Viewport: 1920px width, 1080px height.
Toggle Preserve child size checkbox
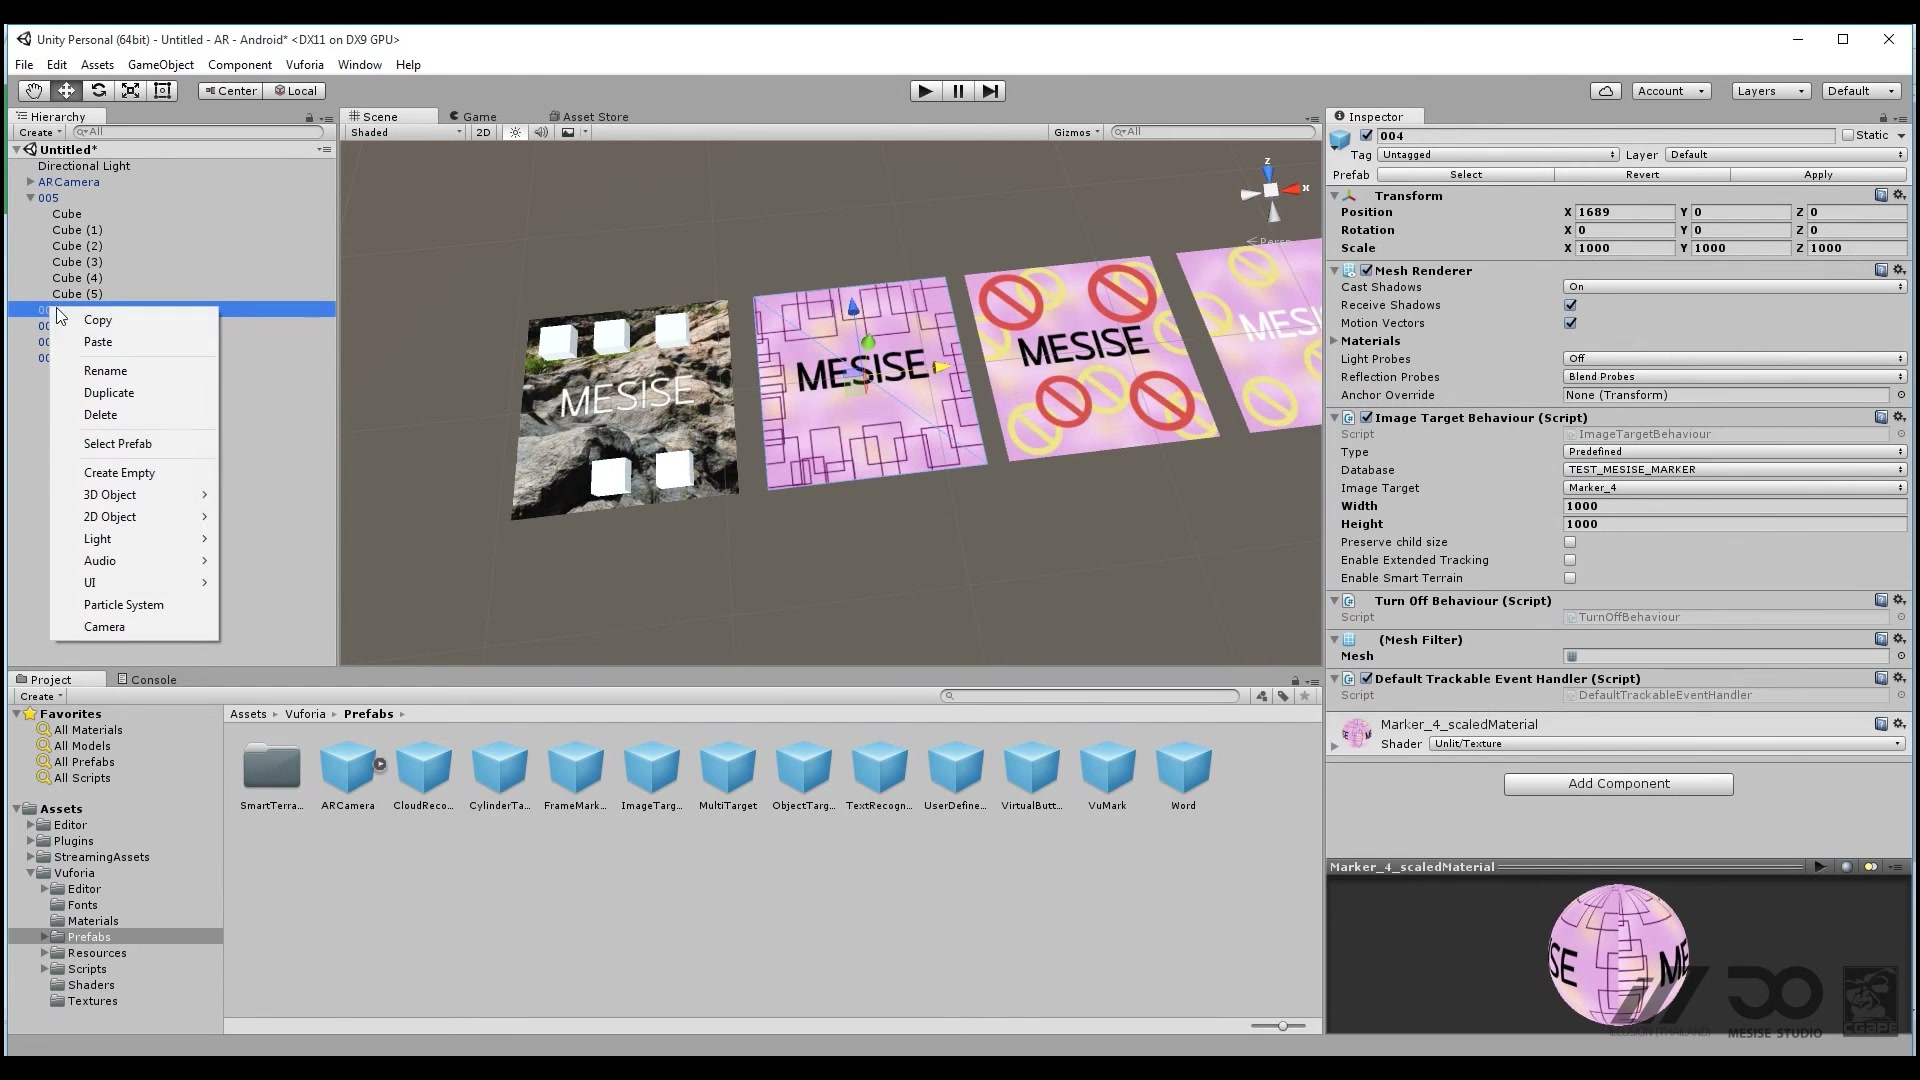1570,542
